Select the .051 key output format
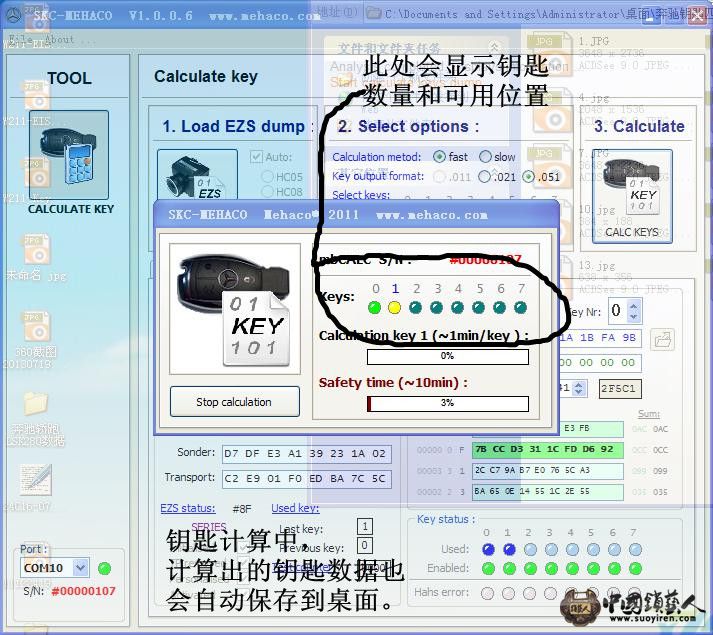Viewport: 713px width, 635px height. (528, 176)
